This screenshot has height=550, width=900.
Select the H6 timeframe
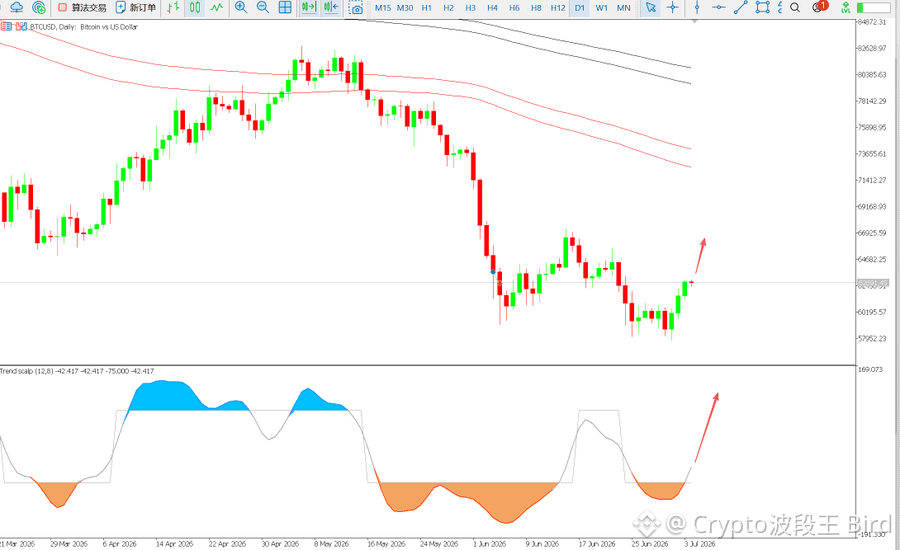(x=514, y=8)
